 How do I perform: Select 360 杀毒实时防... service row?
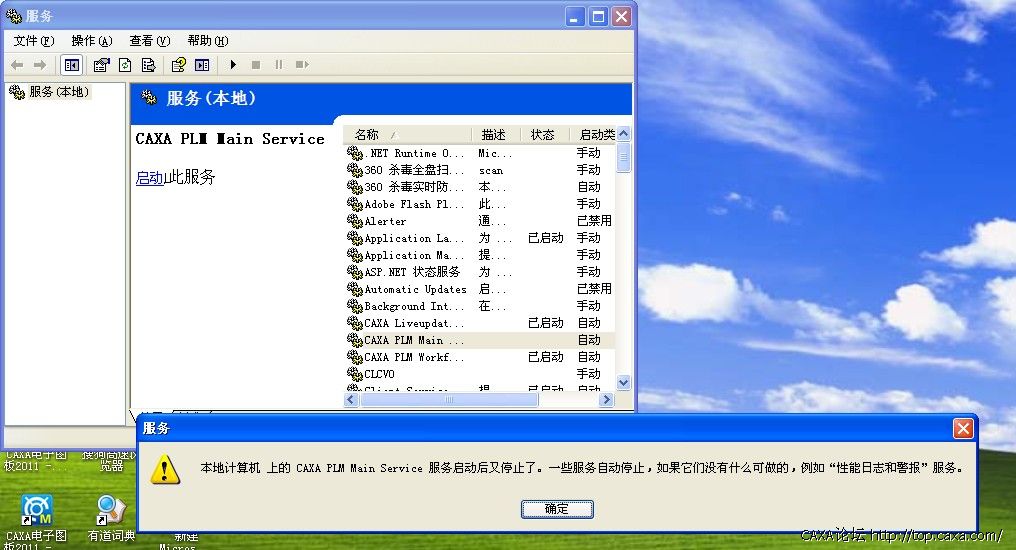(x=479, y=187)
